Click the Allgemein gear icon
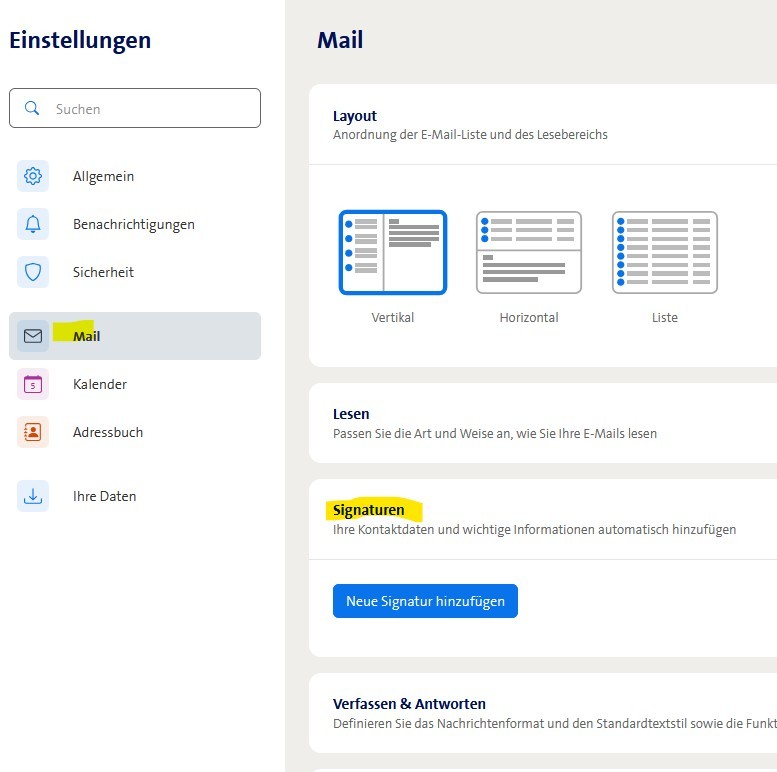This screenshot has height=772, width=777. (33, 176)
